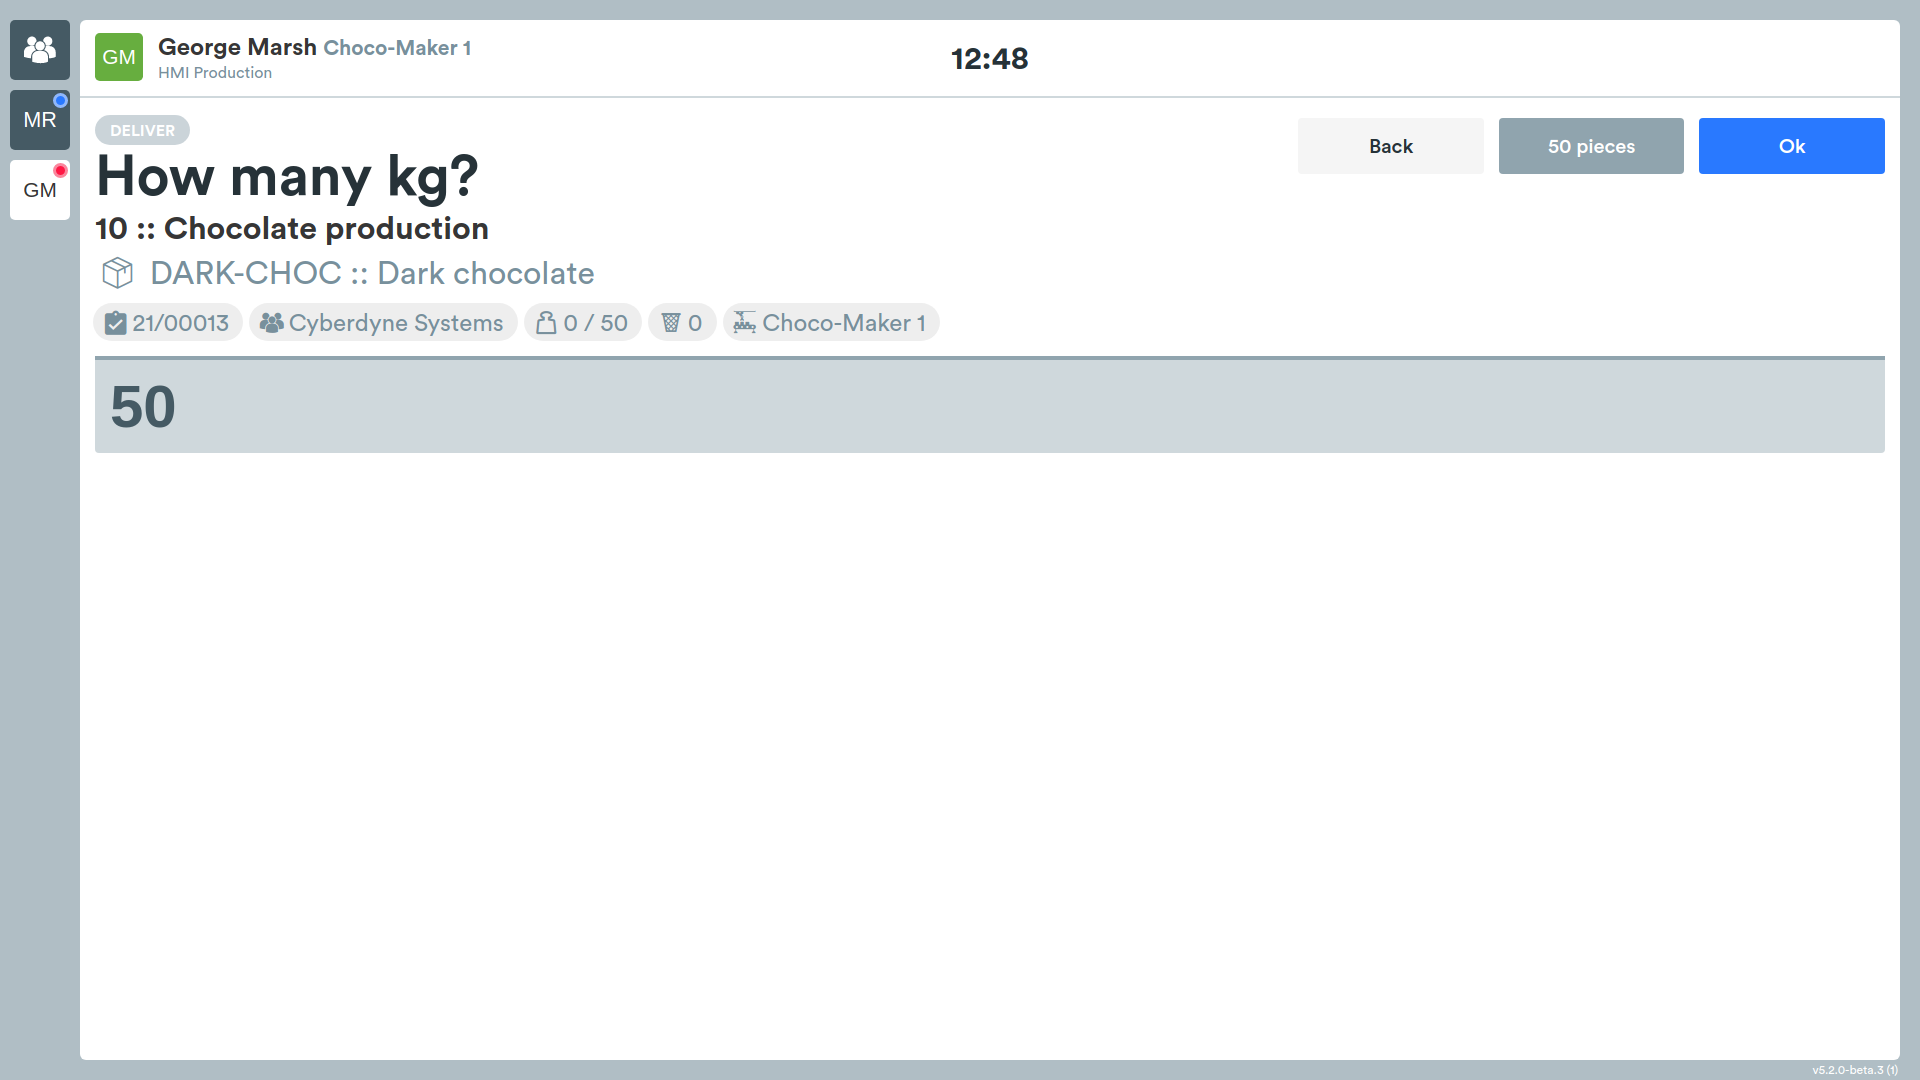Open the users group sidebar icon

point(40,50)
